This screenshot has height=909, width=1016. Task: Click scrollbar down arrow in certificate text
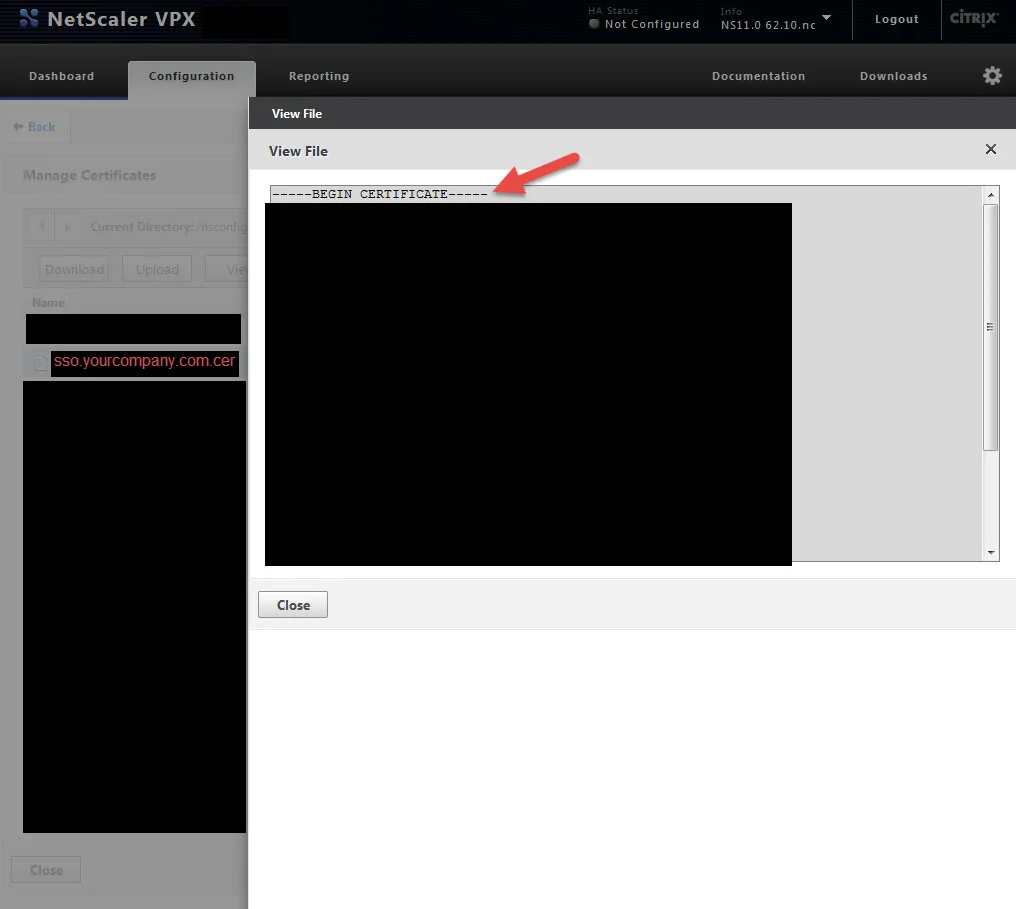tap(991, 553)
